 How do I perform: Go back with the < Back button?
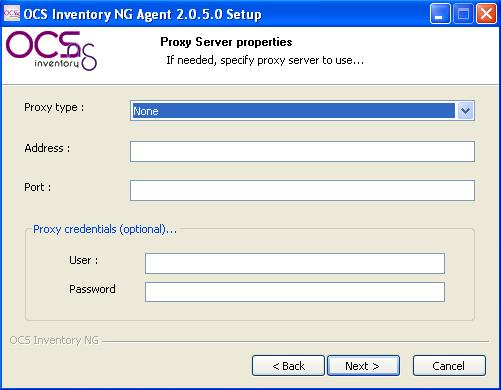tap(288, 366)
